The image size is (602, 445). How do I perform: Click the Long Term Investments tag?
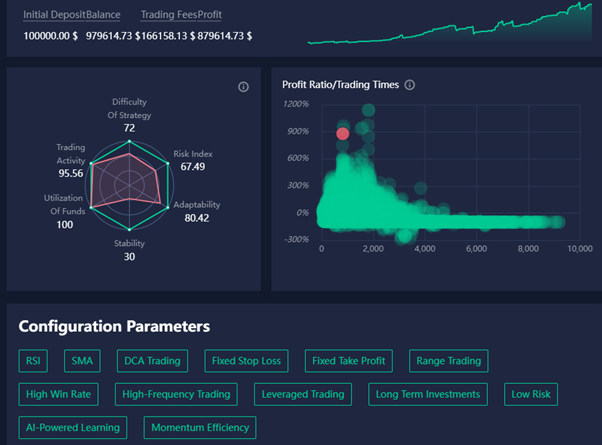tap(429, 394)
